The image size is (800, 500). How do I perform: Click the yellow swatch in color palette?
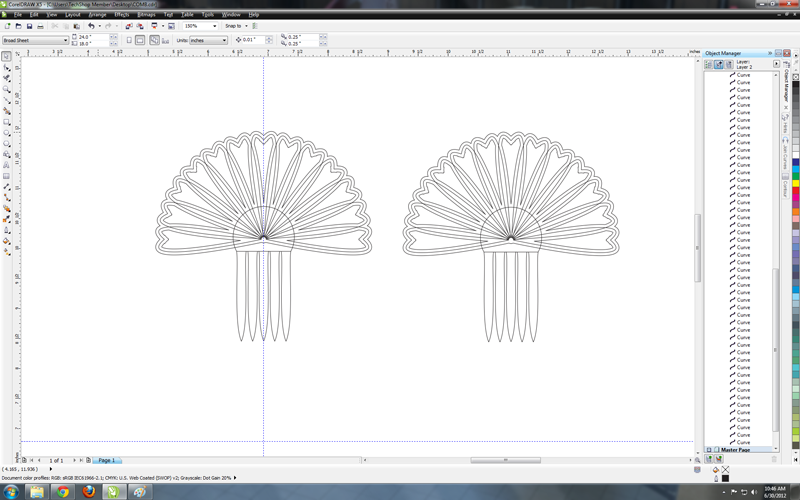pos(795,183)
